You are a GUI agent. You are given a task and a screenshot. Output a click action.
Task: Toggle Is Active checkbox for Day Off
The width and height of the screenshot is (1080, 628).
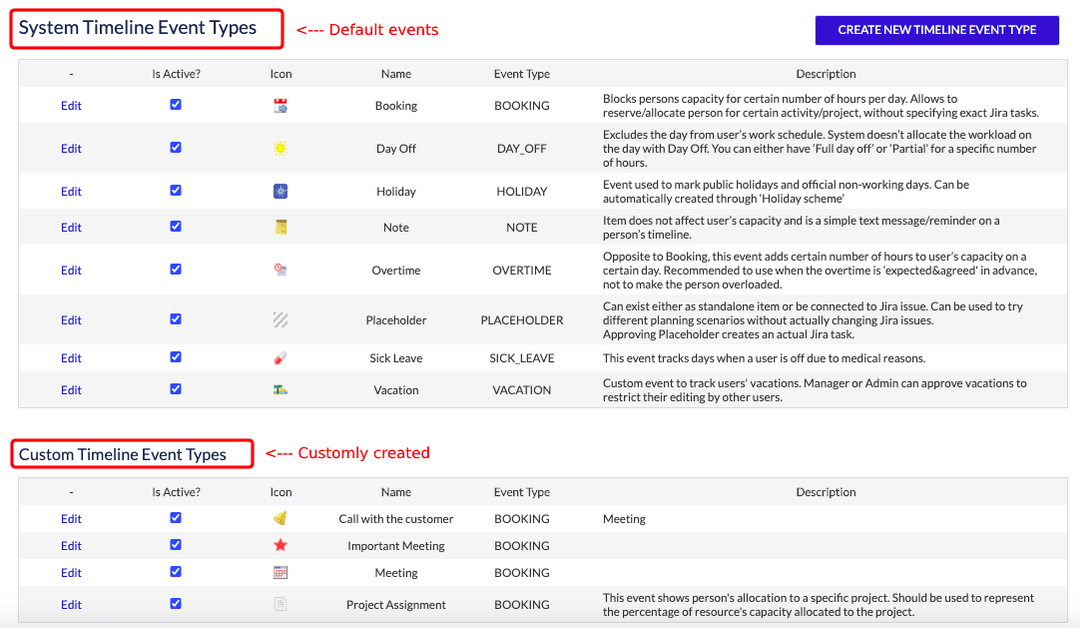tap(176, 147)
